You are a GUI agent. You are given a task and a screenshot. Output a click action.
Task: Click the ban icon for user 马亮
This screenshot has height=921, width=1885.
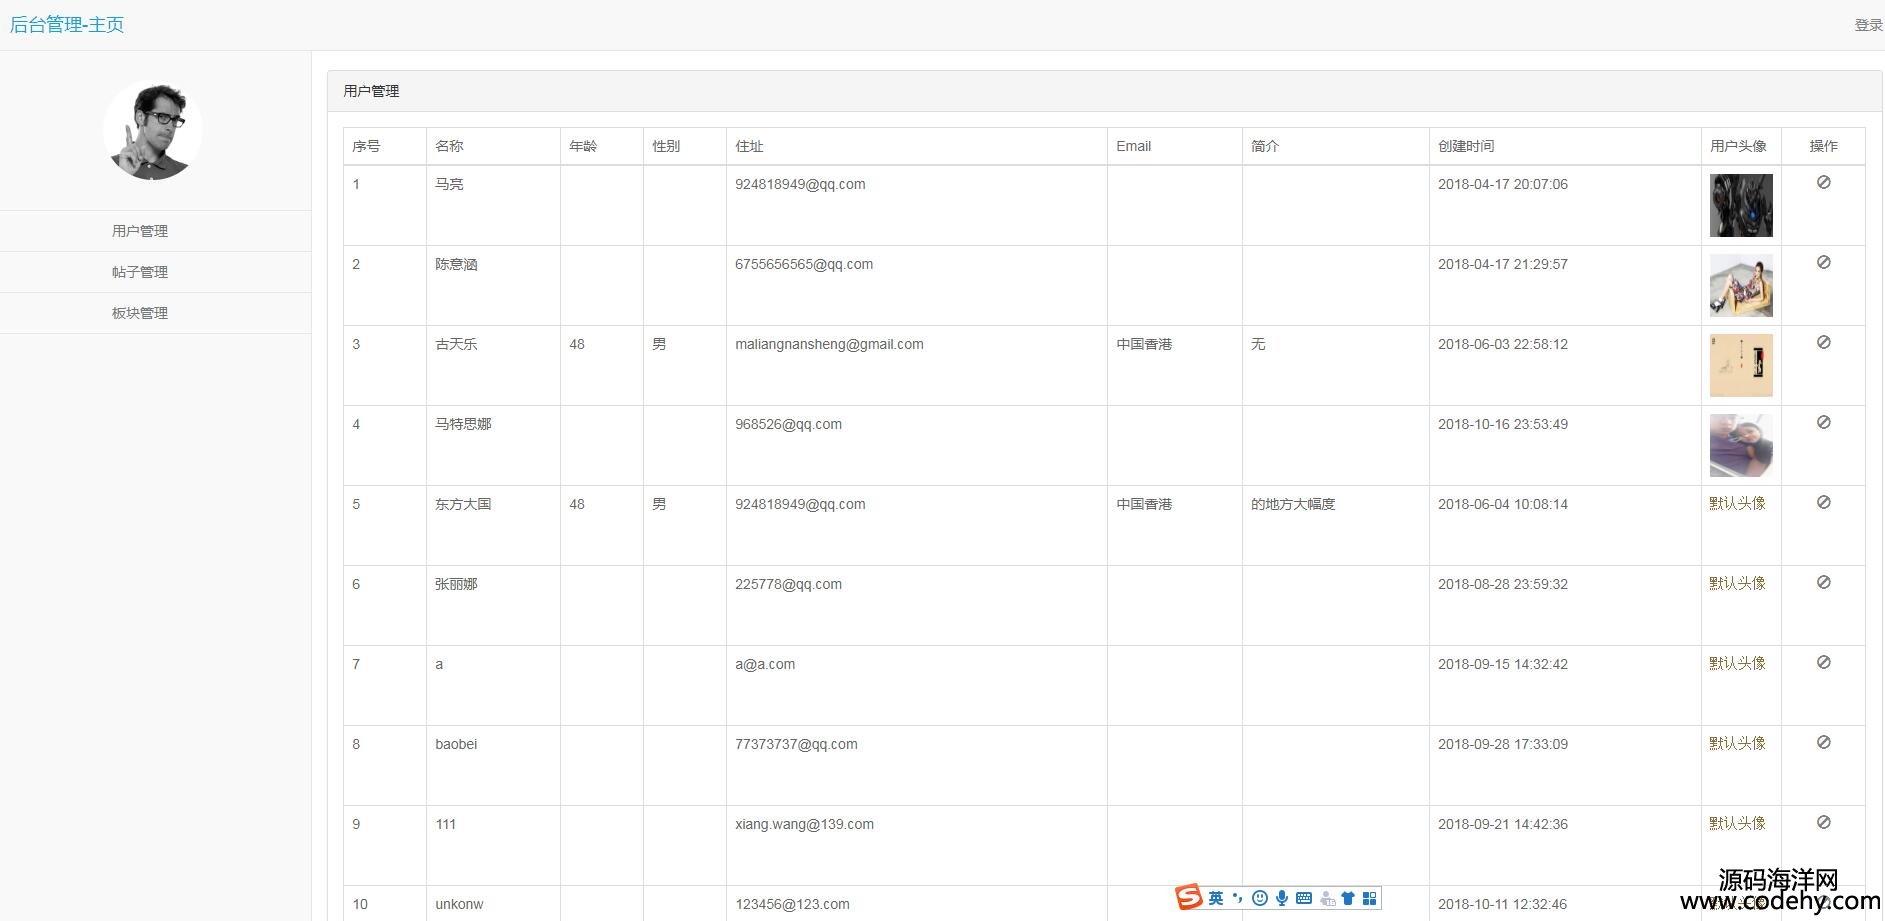pos(1823,183)
